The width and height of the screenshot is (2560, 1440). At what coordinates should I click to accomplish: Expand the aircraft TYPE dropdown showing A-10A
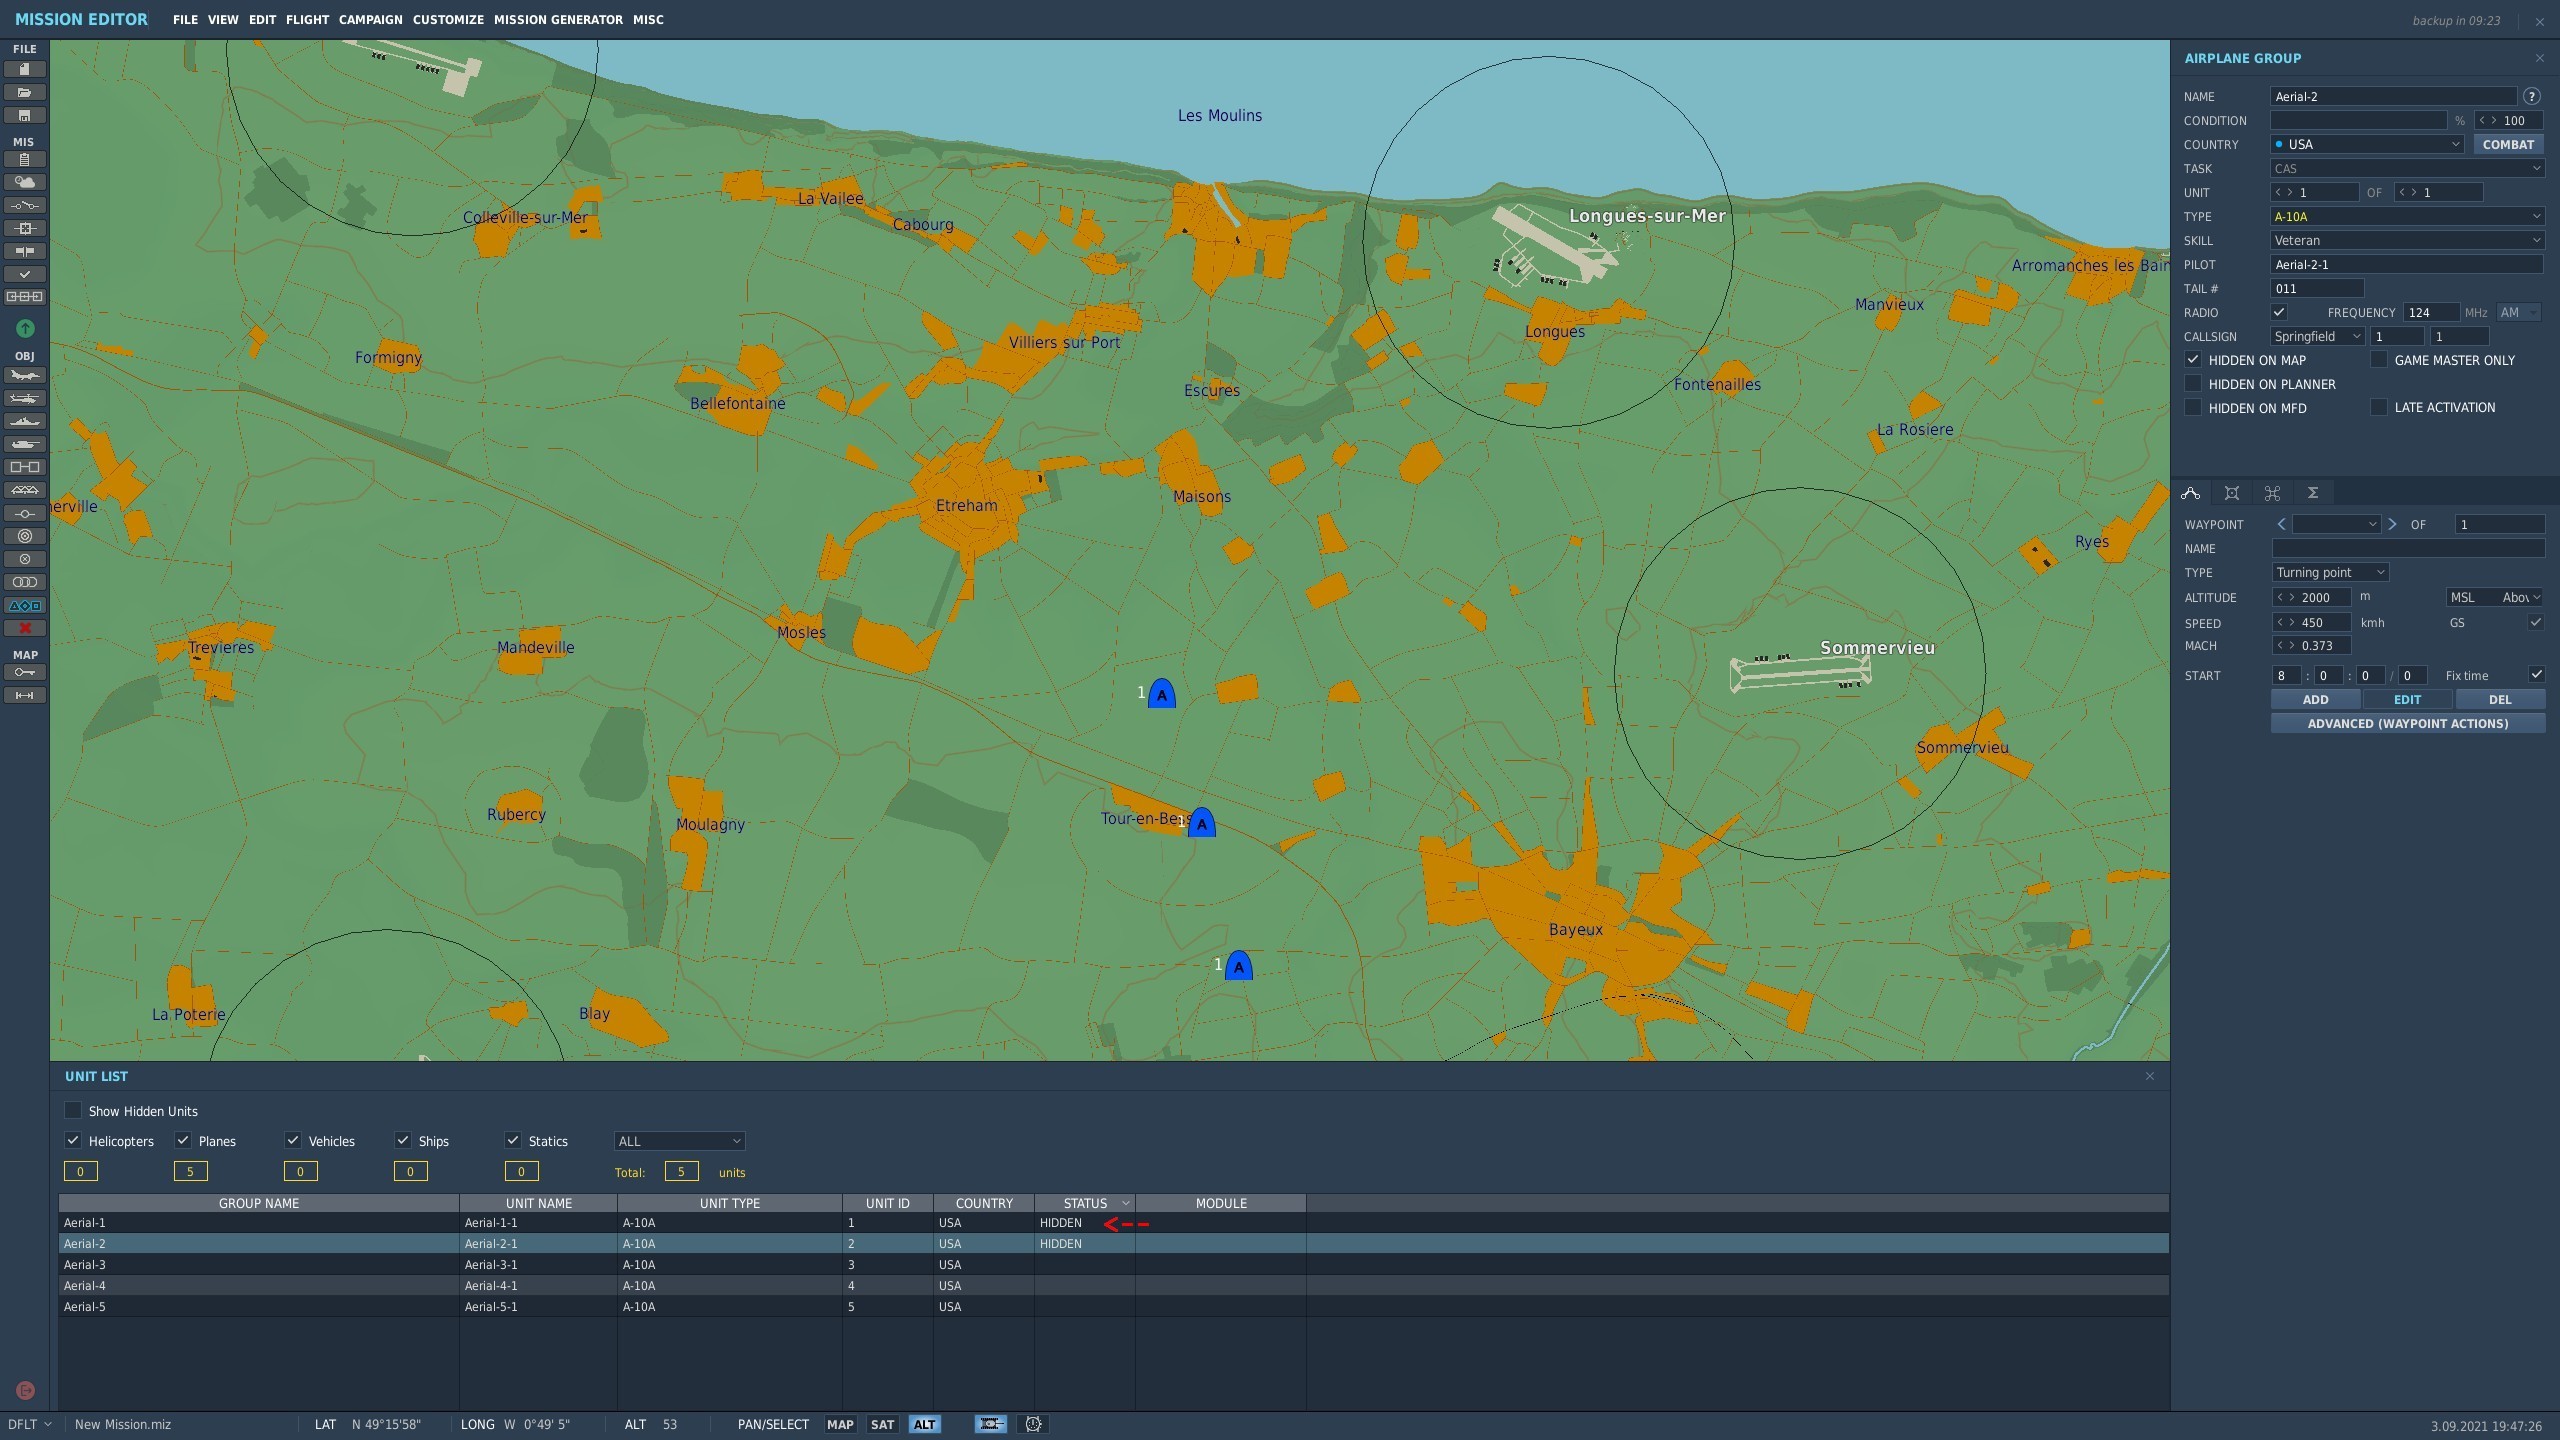[x=2407, y=216]
